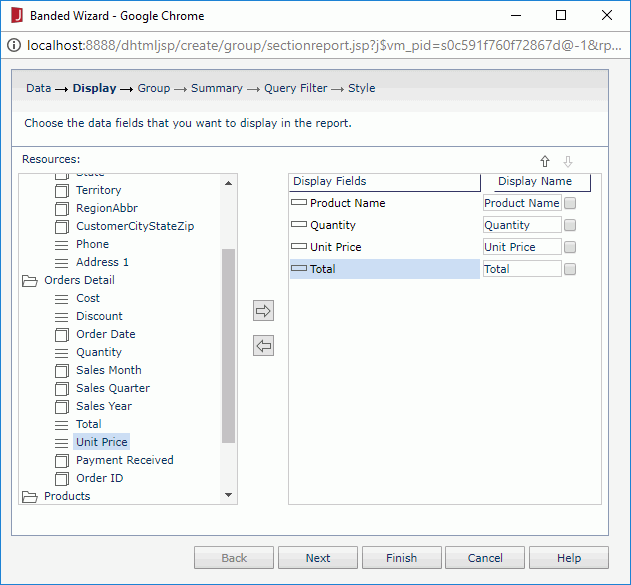Open the Help button

[569, 558]
